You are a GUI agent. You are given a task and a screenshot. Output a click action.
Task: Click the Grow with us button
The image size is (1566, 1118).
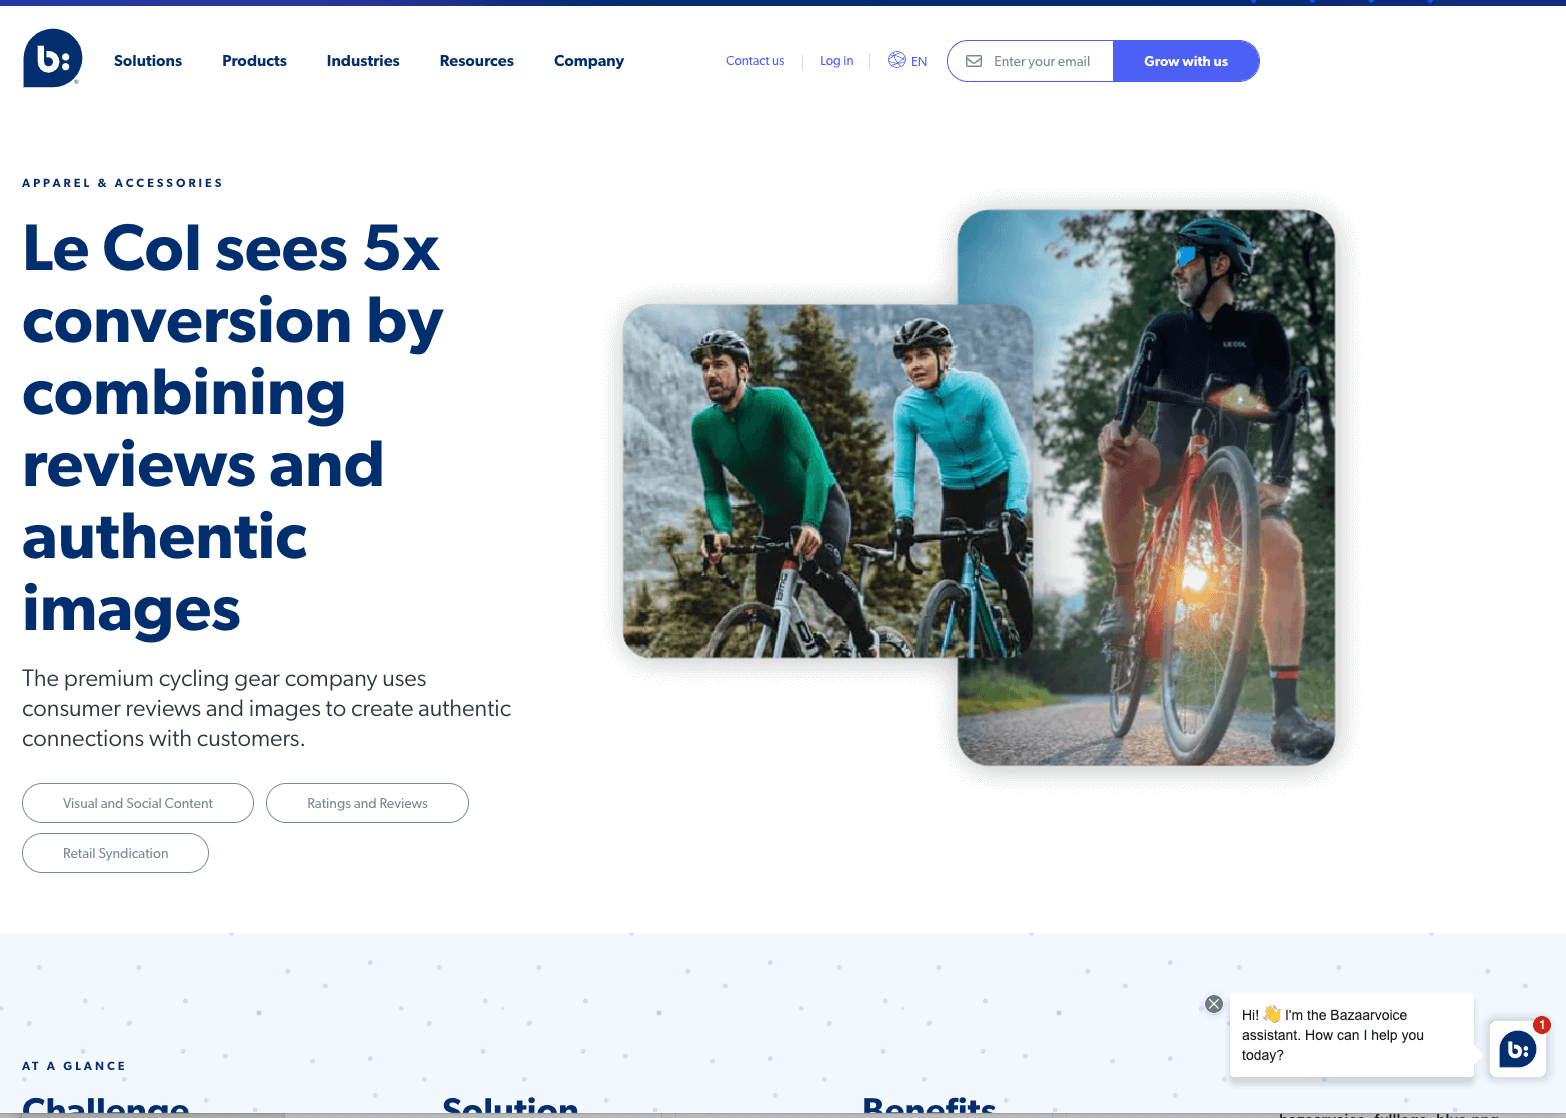pyautogui.click(x=1186, y=61)
